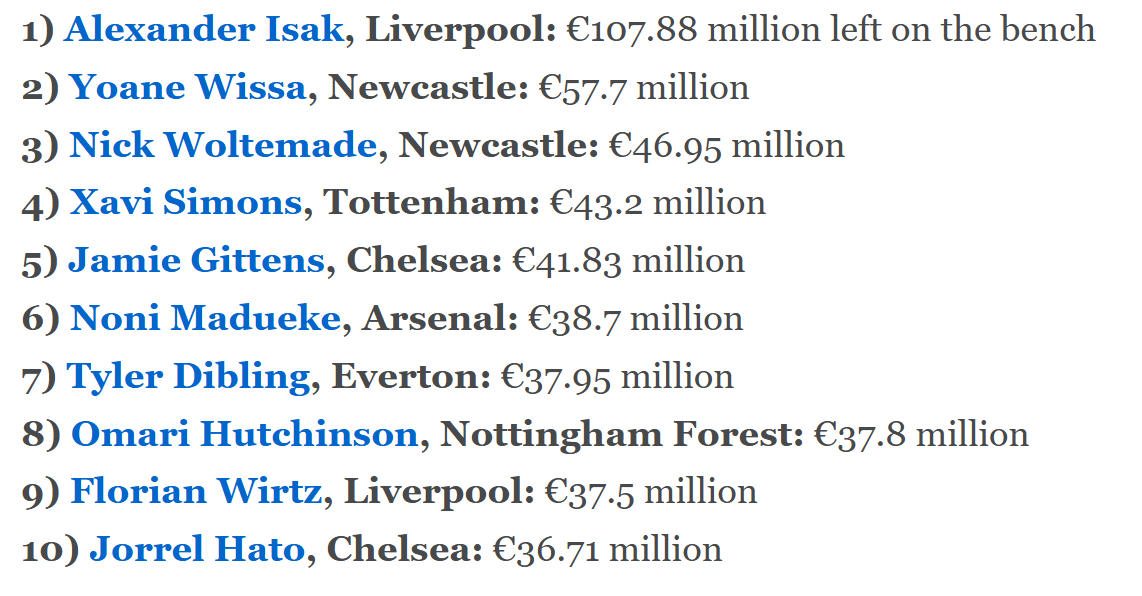Viewport: 1142px width, 596px height.
Task: Click the Arsenal club name text
Action: click(439, 318)
